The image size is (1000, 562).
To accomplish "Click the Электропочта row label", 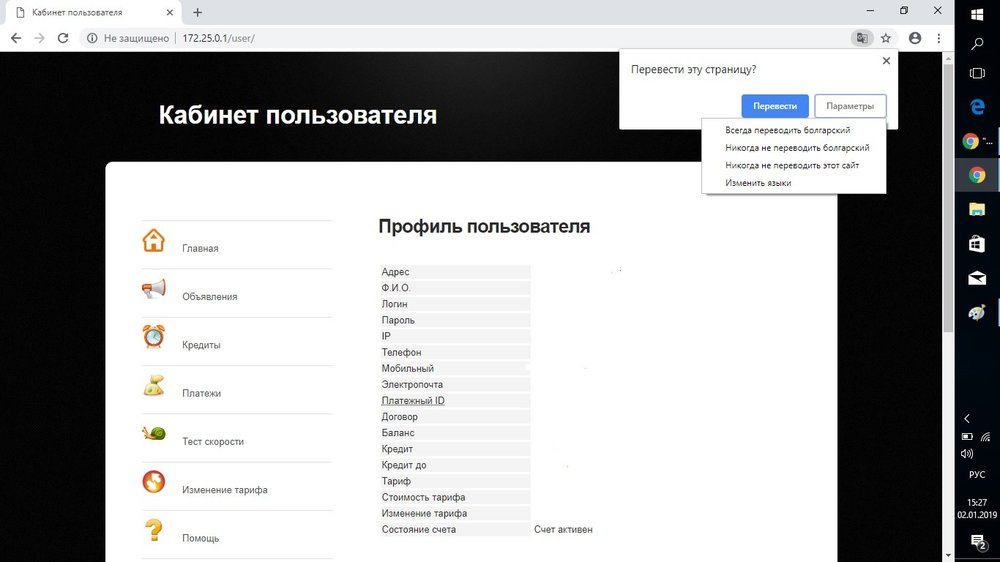I will pos(412,385).
